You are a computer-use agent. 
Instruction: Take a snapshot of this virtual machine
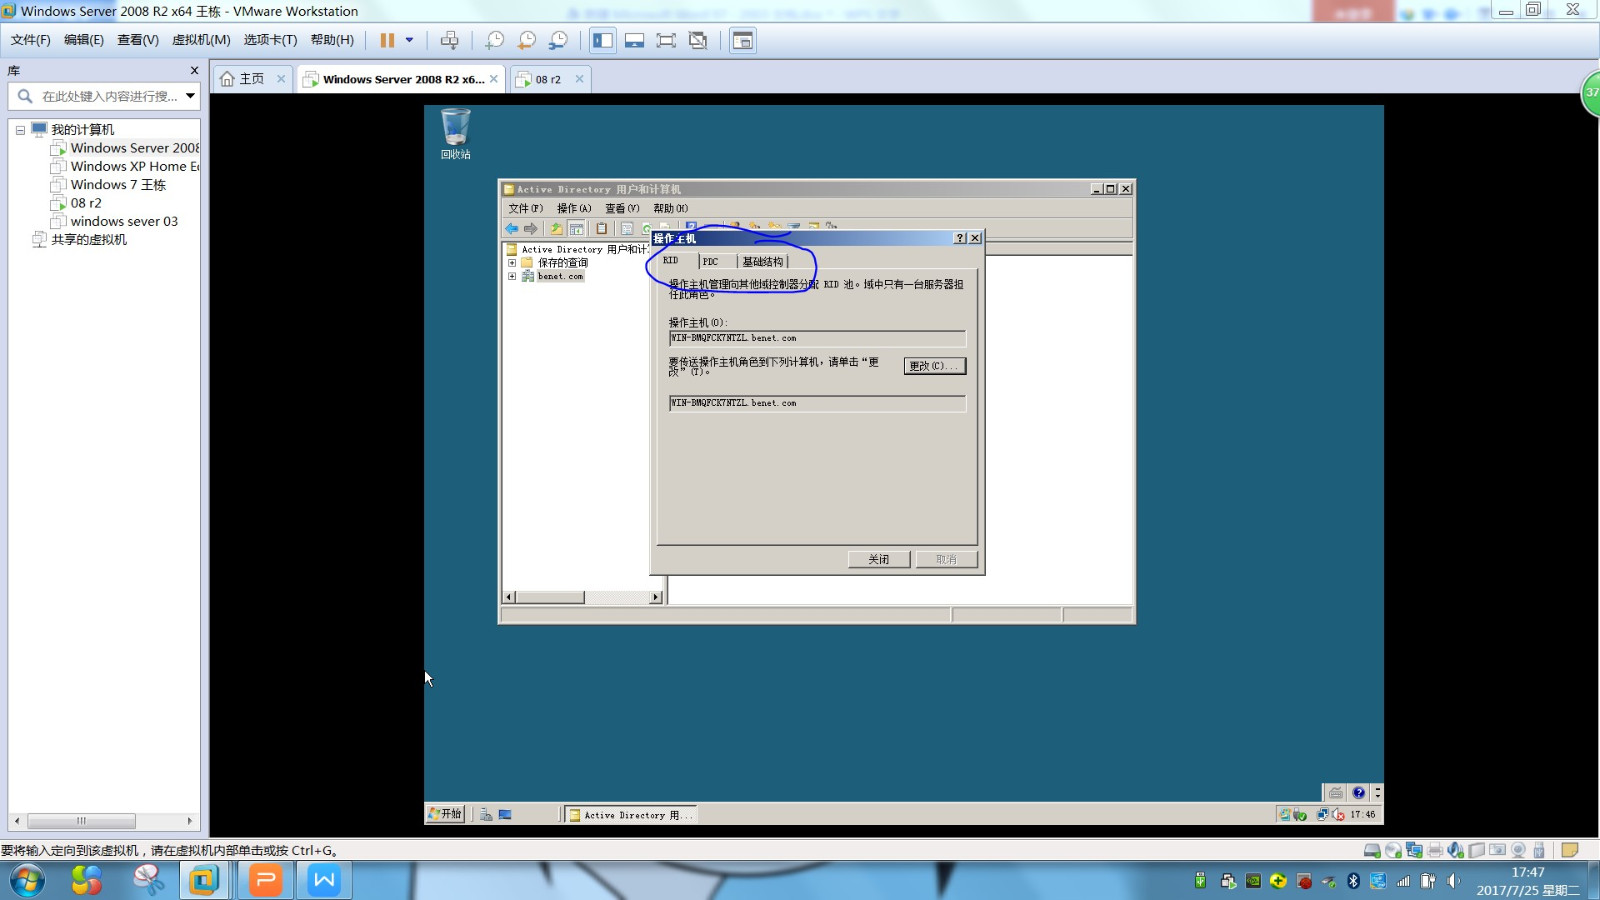(494, 40)
